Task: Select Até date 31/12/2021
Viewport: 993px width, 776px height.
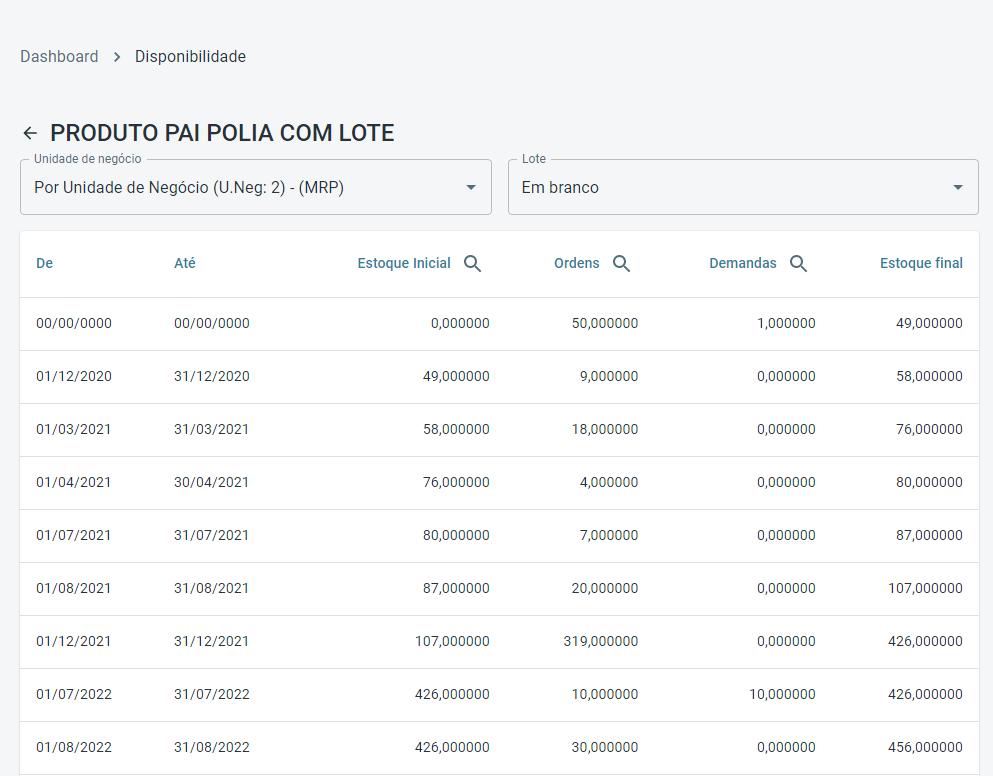Action: [x=212, y=642]
